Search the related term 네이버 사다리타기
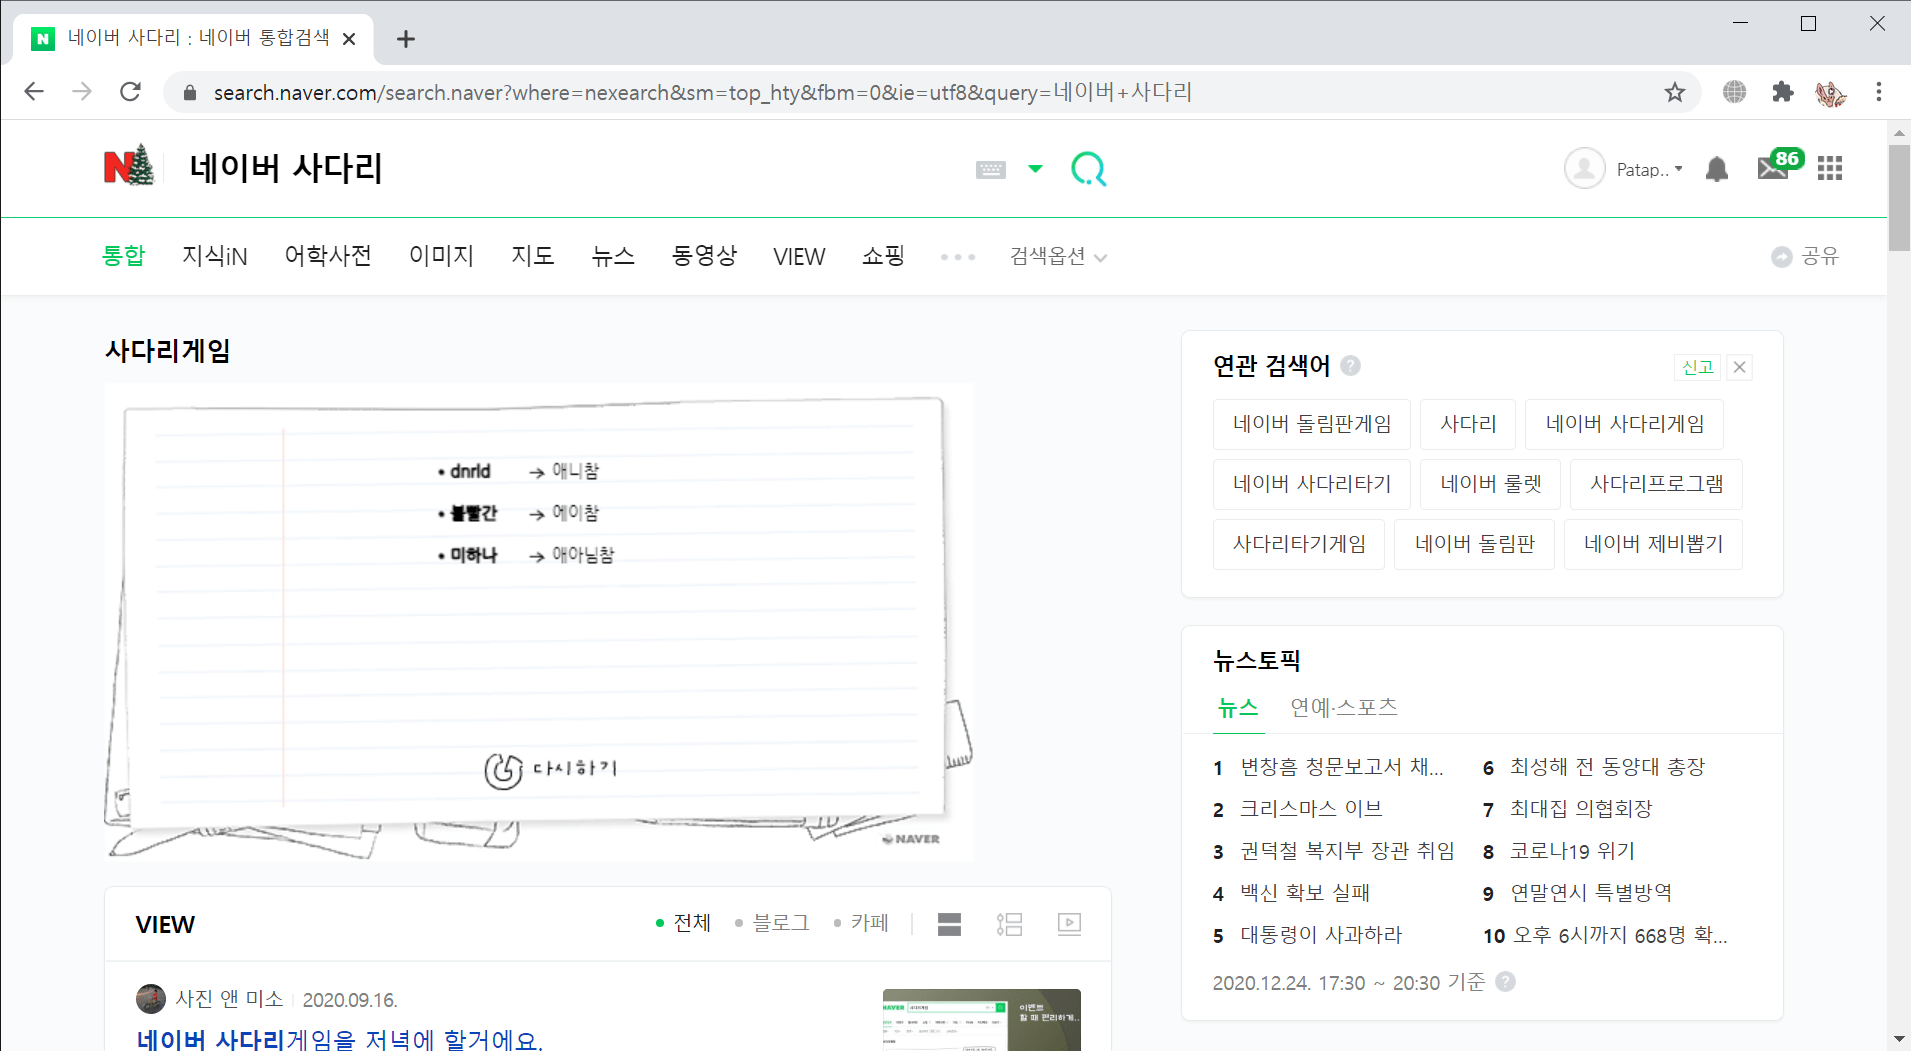 pyautogui.click(x=1312, y=484)
